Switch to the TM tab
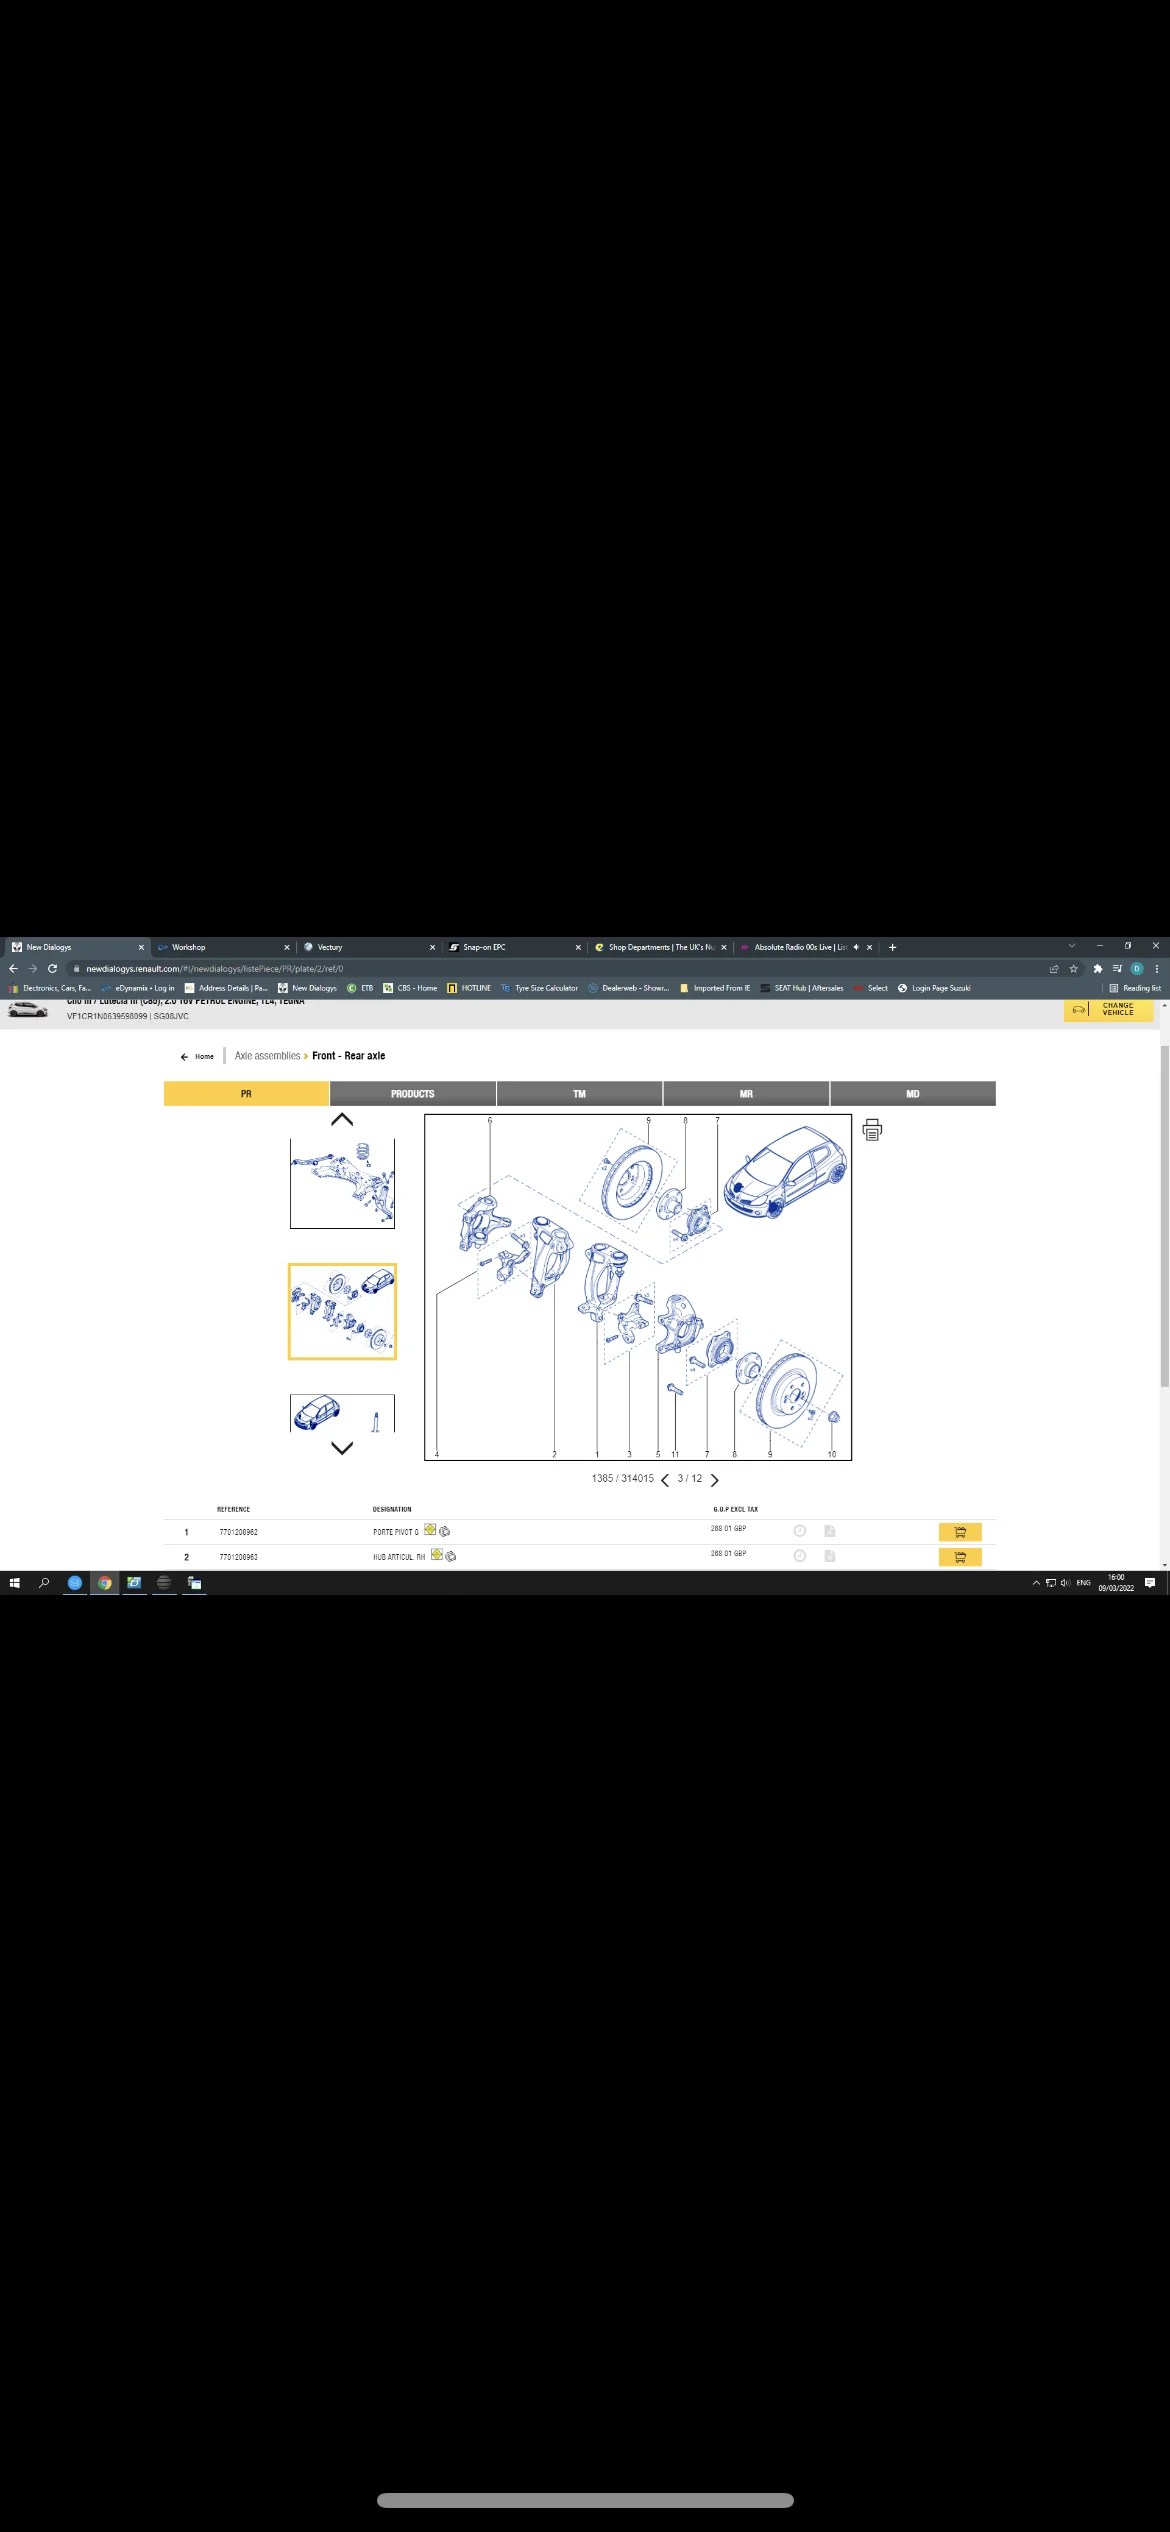 (x=580, y=1094)
